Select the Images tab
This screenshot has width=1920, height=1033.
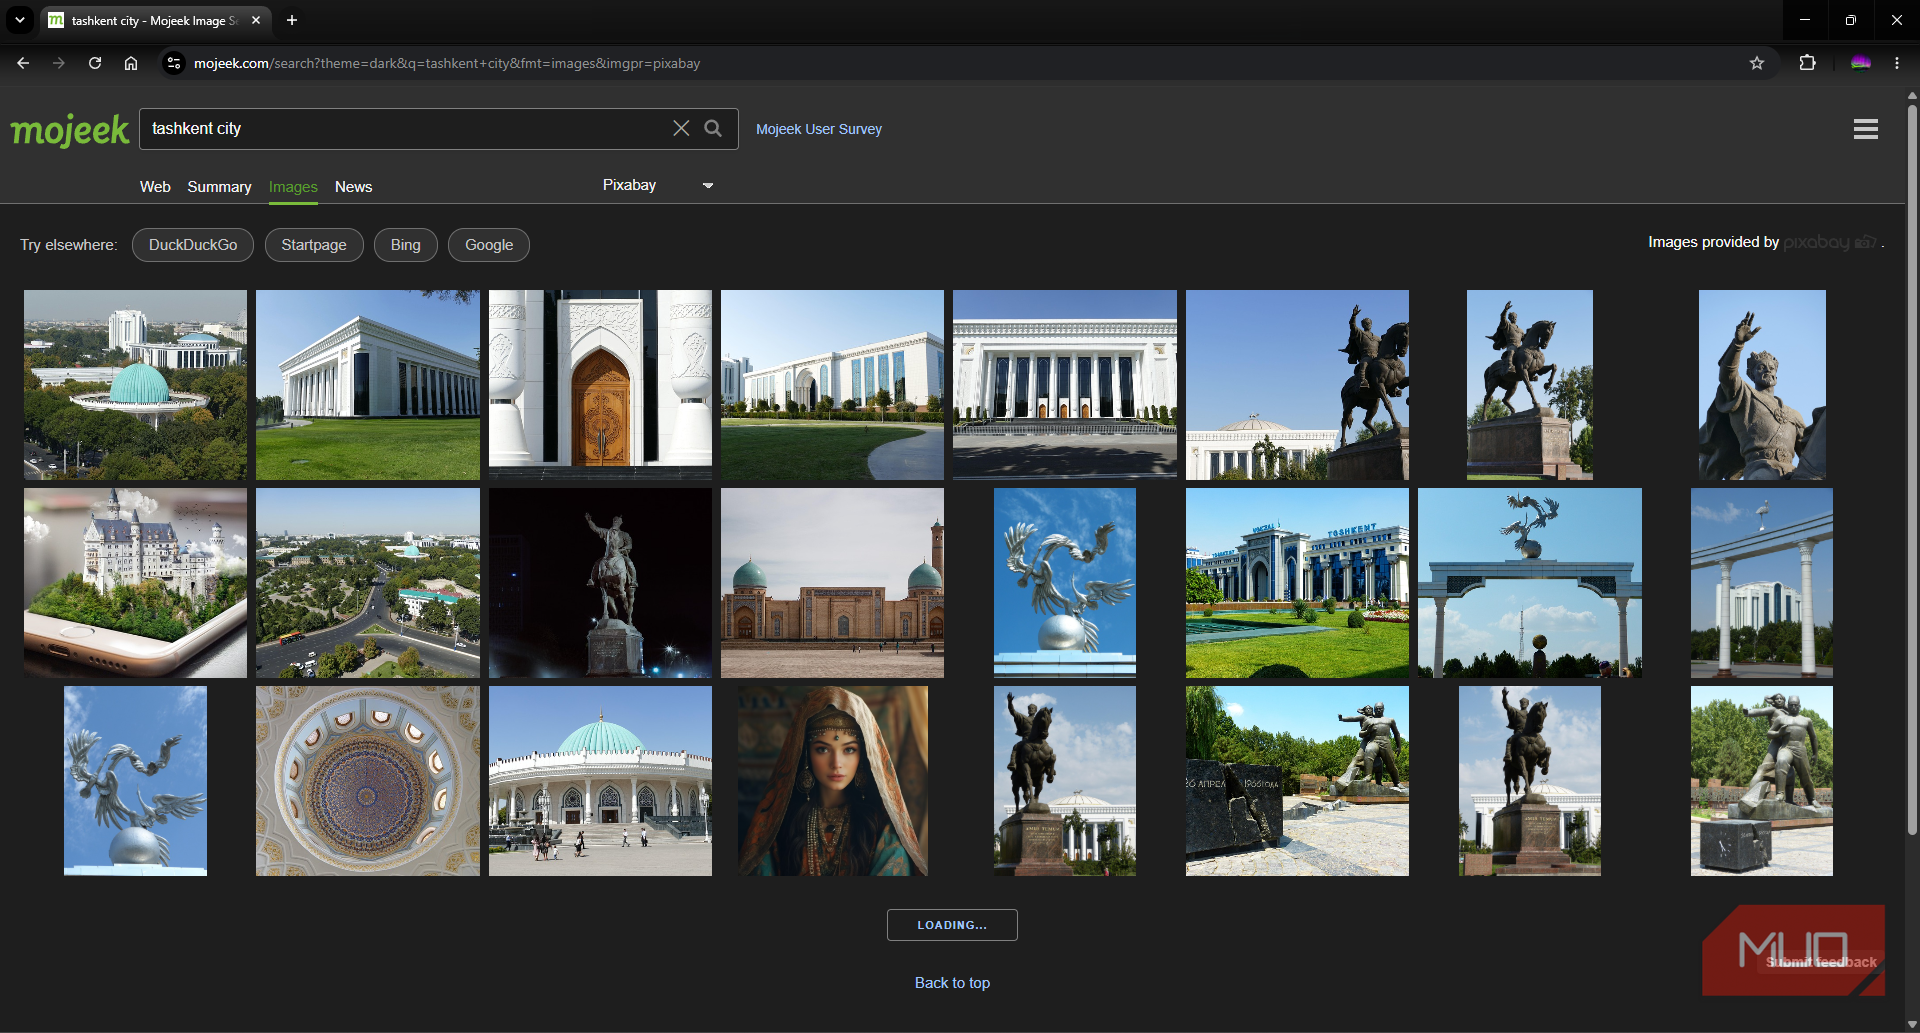tap(293, 187)
